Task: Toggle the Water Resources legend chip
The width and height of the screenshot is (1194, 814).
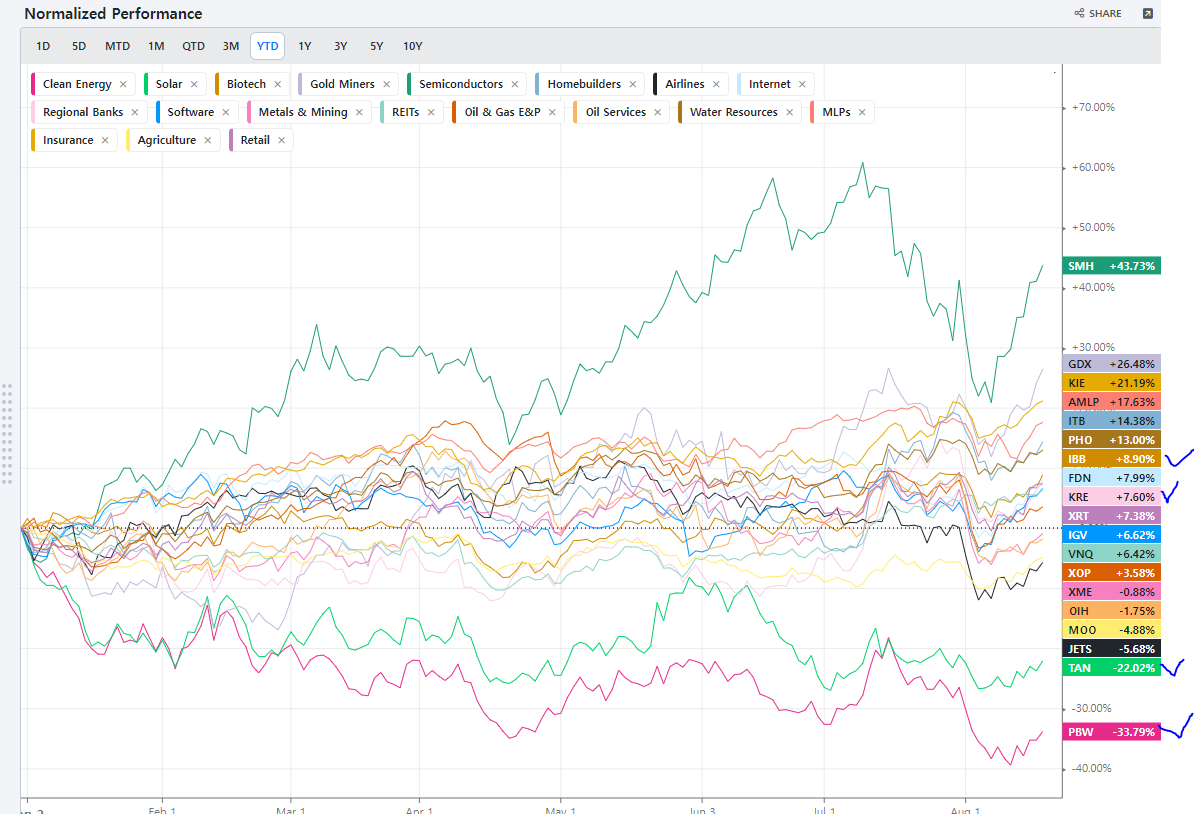Action: [x=733, y=113]
